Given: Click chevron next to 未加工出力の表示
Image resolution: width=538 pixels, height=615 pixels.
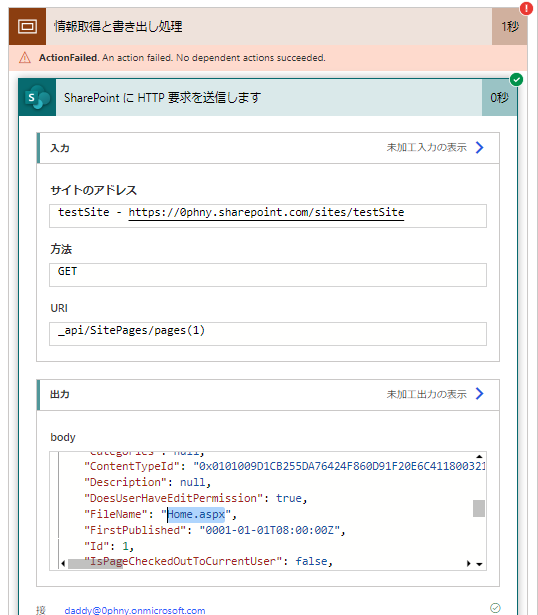Looking at the screenshot, I should click(x=480, y=393).
